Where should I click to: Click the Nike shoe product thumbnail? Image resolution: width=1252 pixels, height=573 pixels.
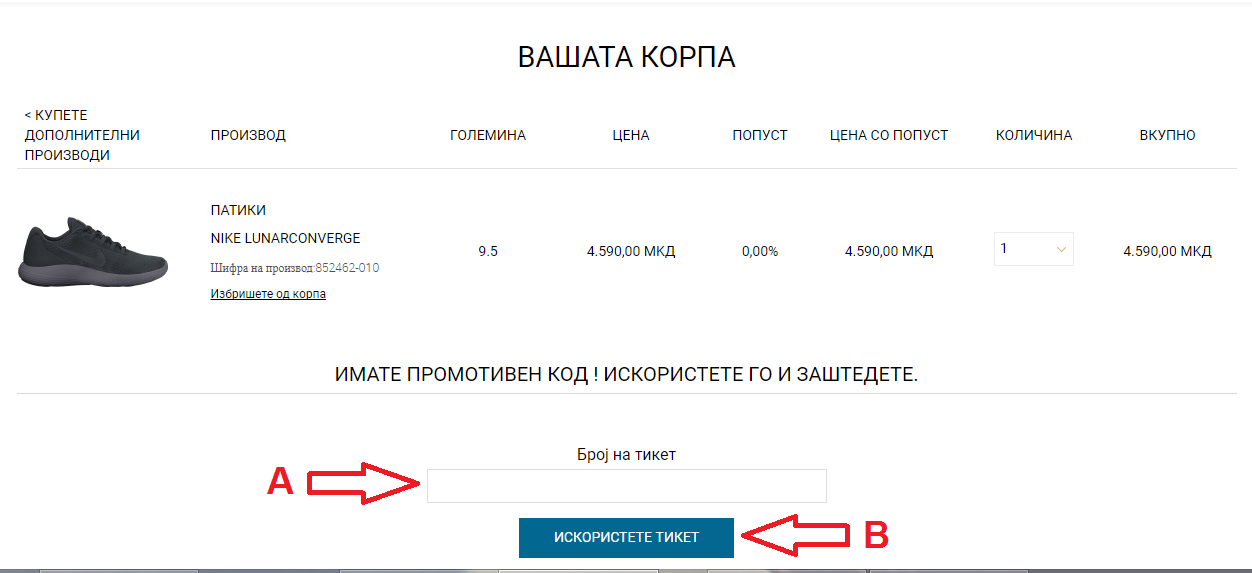pos(93,251)
